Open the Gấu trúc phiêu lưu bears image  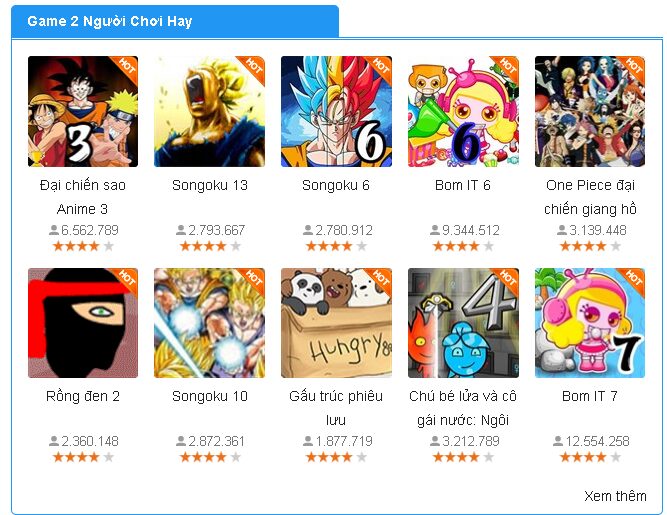(x=336, y=323)
